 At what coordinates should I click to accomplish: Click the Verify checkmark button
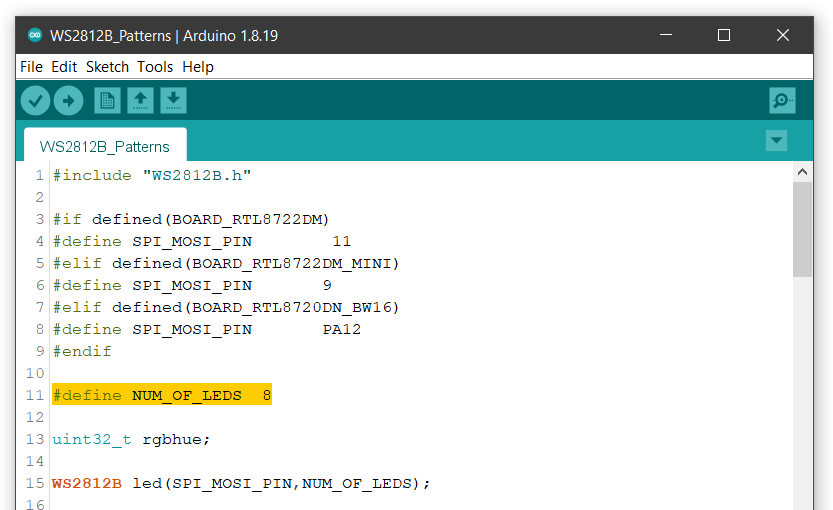tap(36, 100)
